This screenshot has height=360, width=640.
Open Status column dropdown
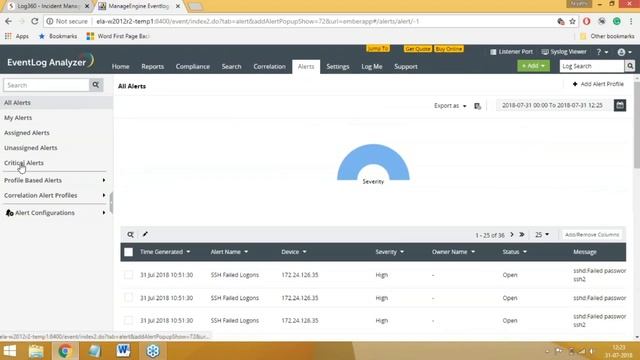click(525, 252)
